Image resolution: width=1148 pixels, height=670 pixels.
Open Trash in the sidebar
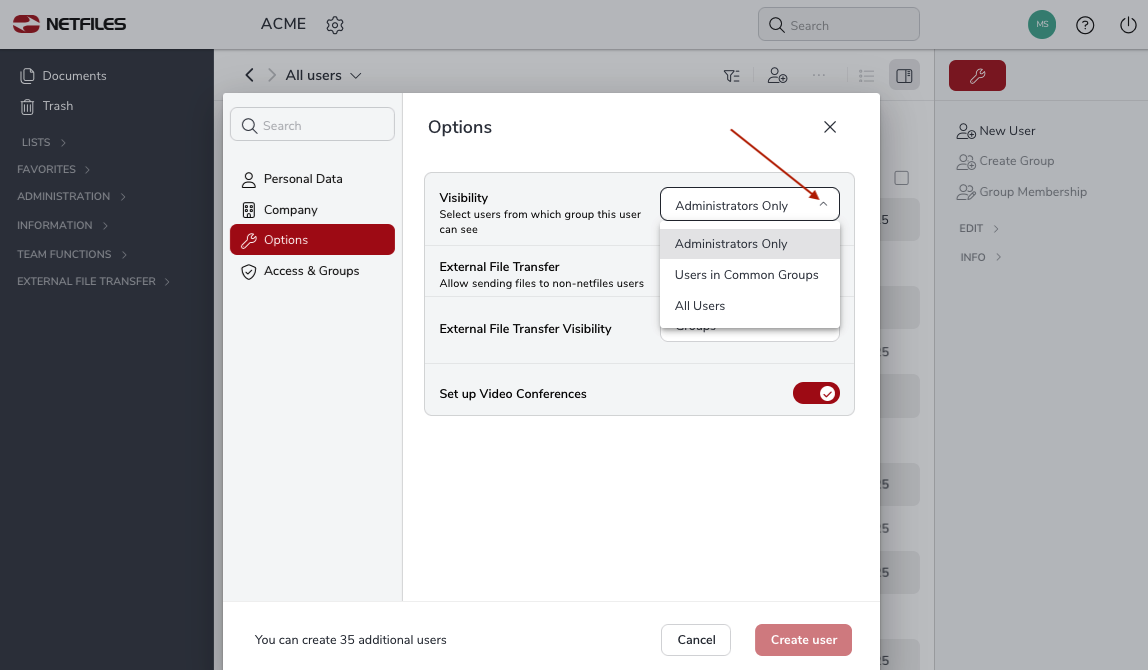pos(47,106)
